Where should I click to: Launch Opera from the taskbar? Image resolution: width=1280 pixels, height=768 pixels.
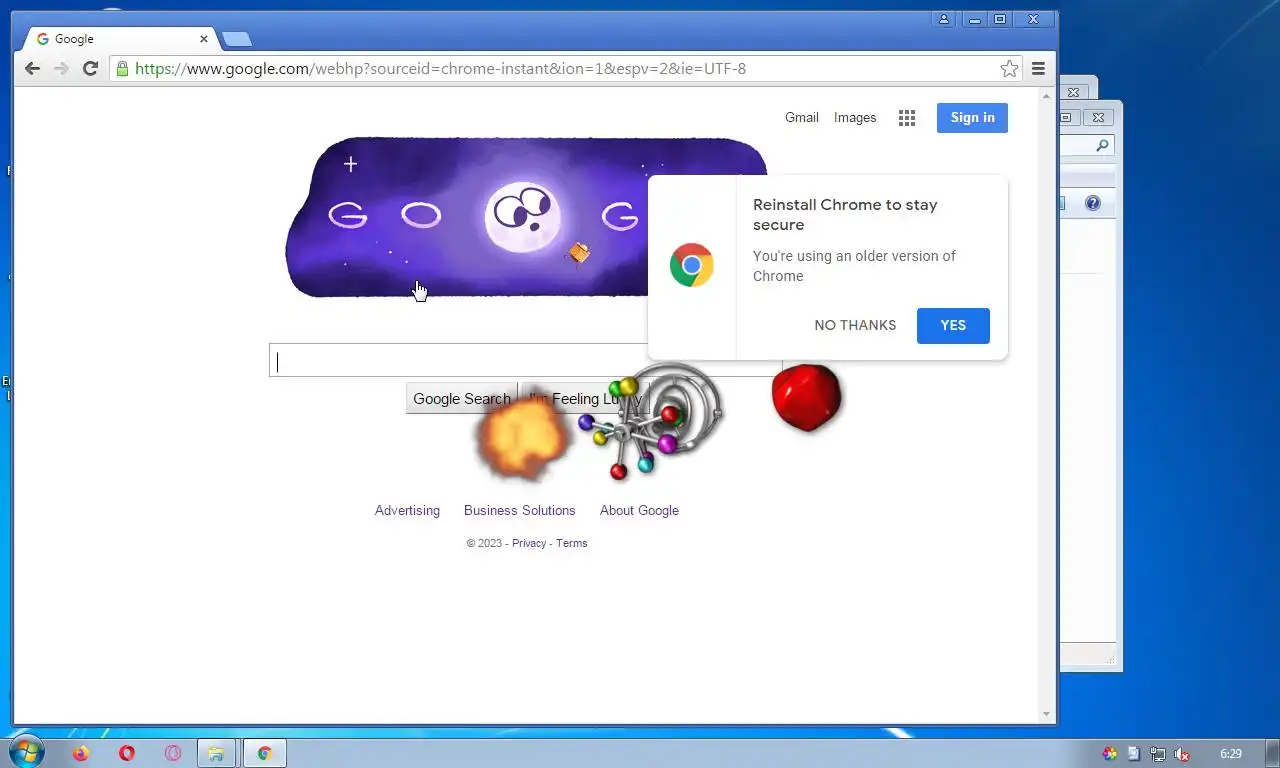(127, 753)
